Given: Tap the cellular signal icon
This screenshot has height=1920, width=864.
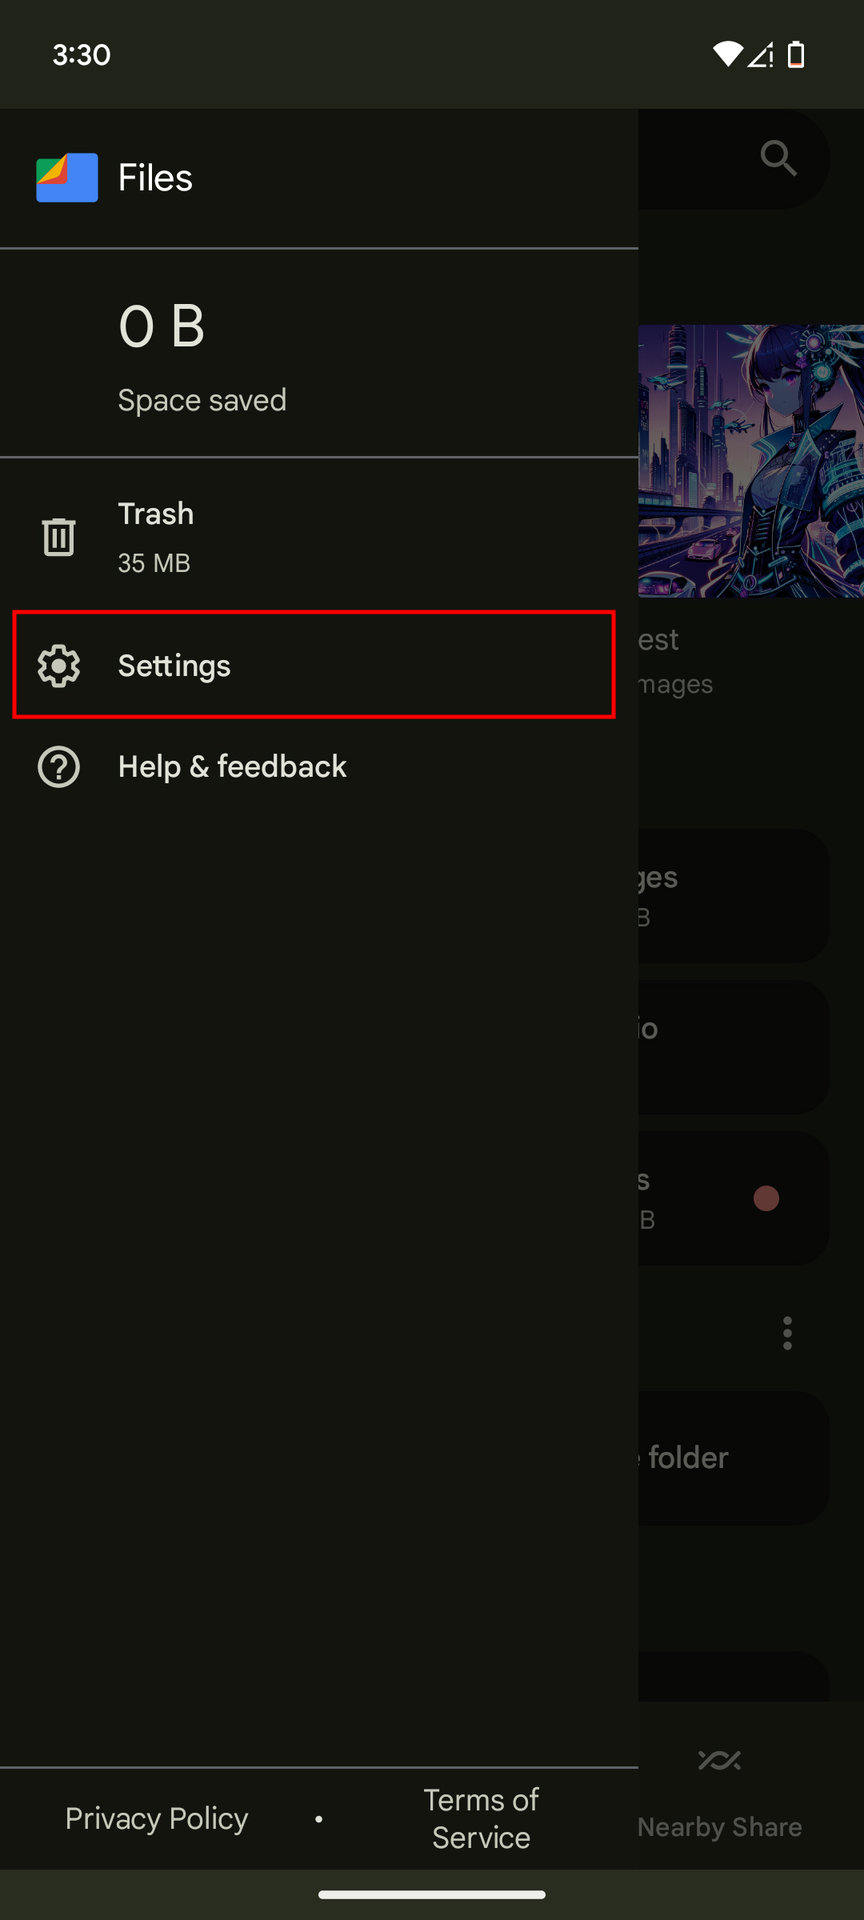Looking at the screenshot, I should click(x=761, y=55).
